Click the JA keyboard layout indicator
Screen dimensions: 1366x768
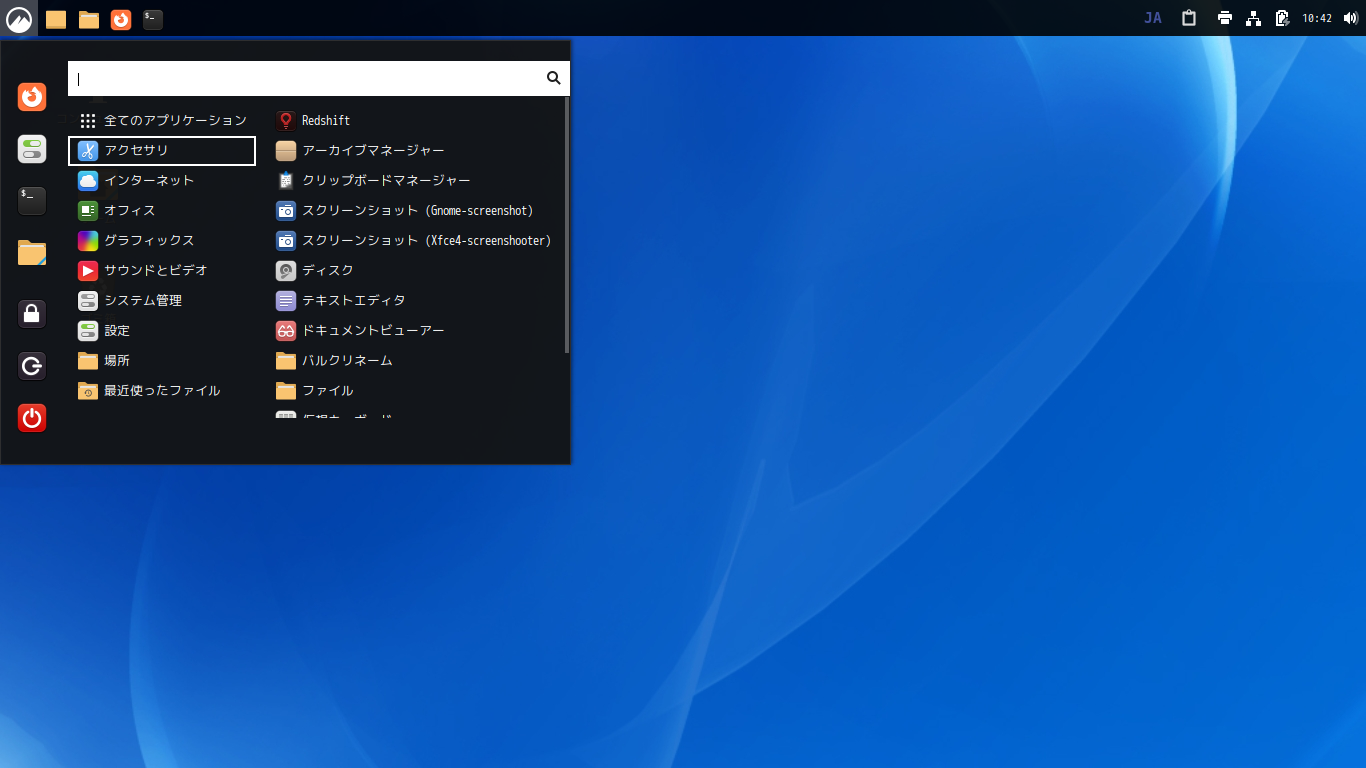click(1153, 18)
